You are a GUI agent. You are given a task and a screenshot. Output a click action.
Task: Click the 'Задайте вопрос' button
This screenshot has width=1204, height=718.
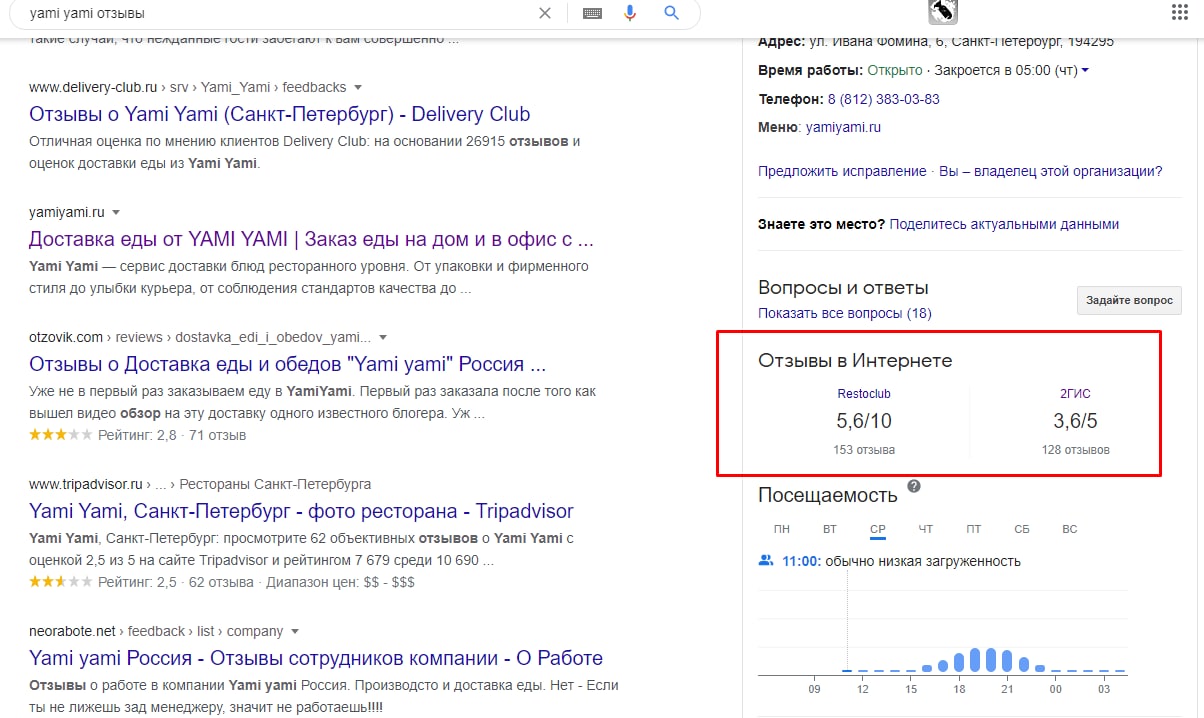pos(1129,300)
